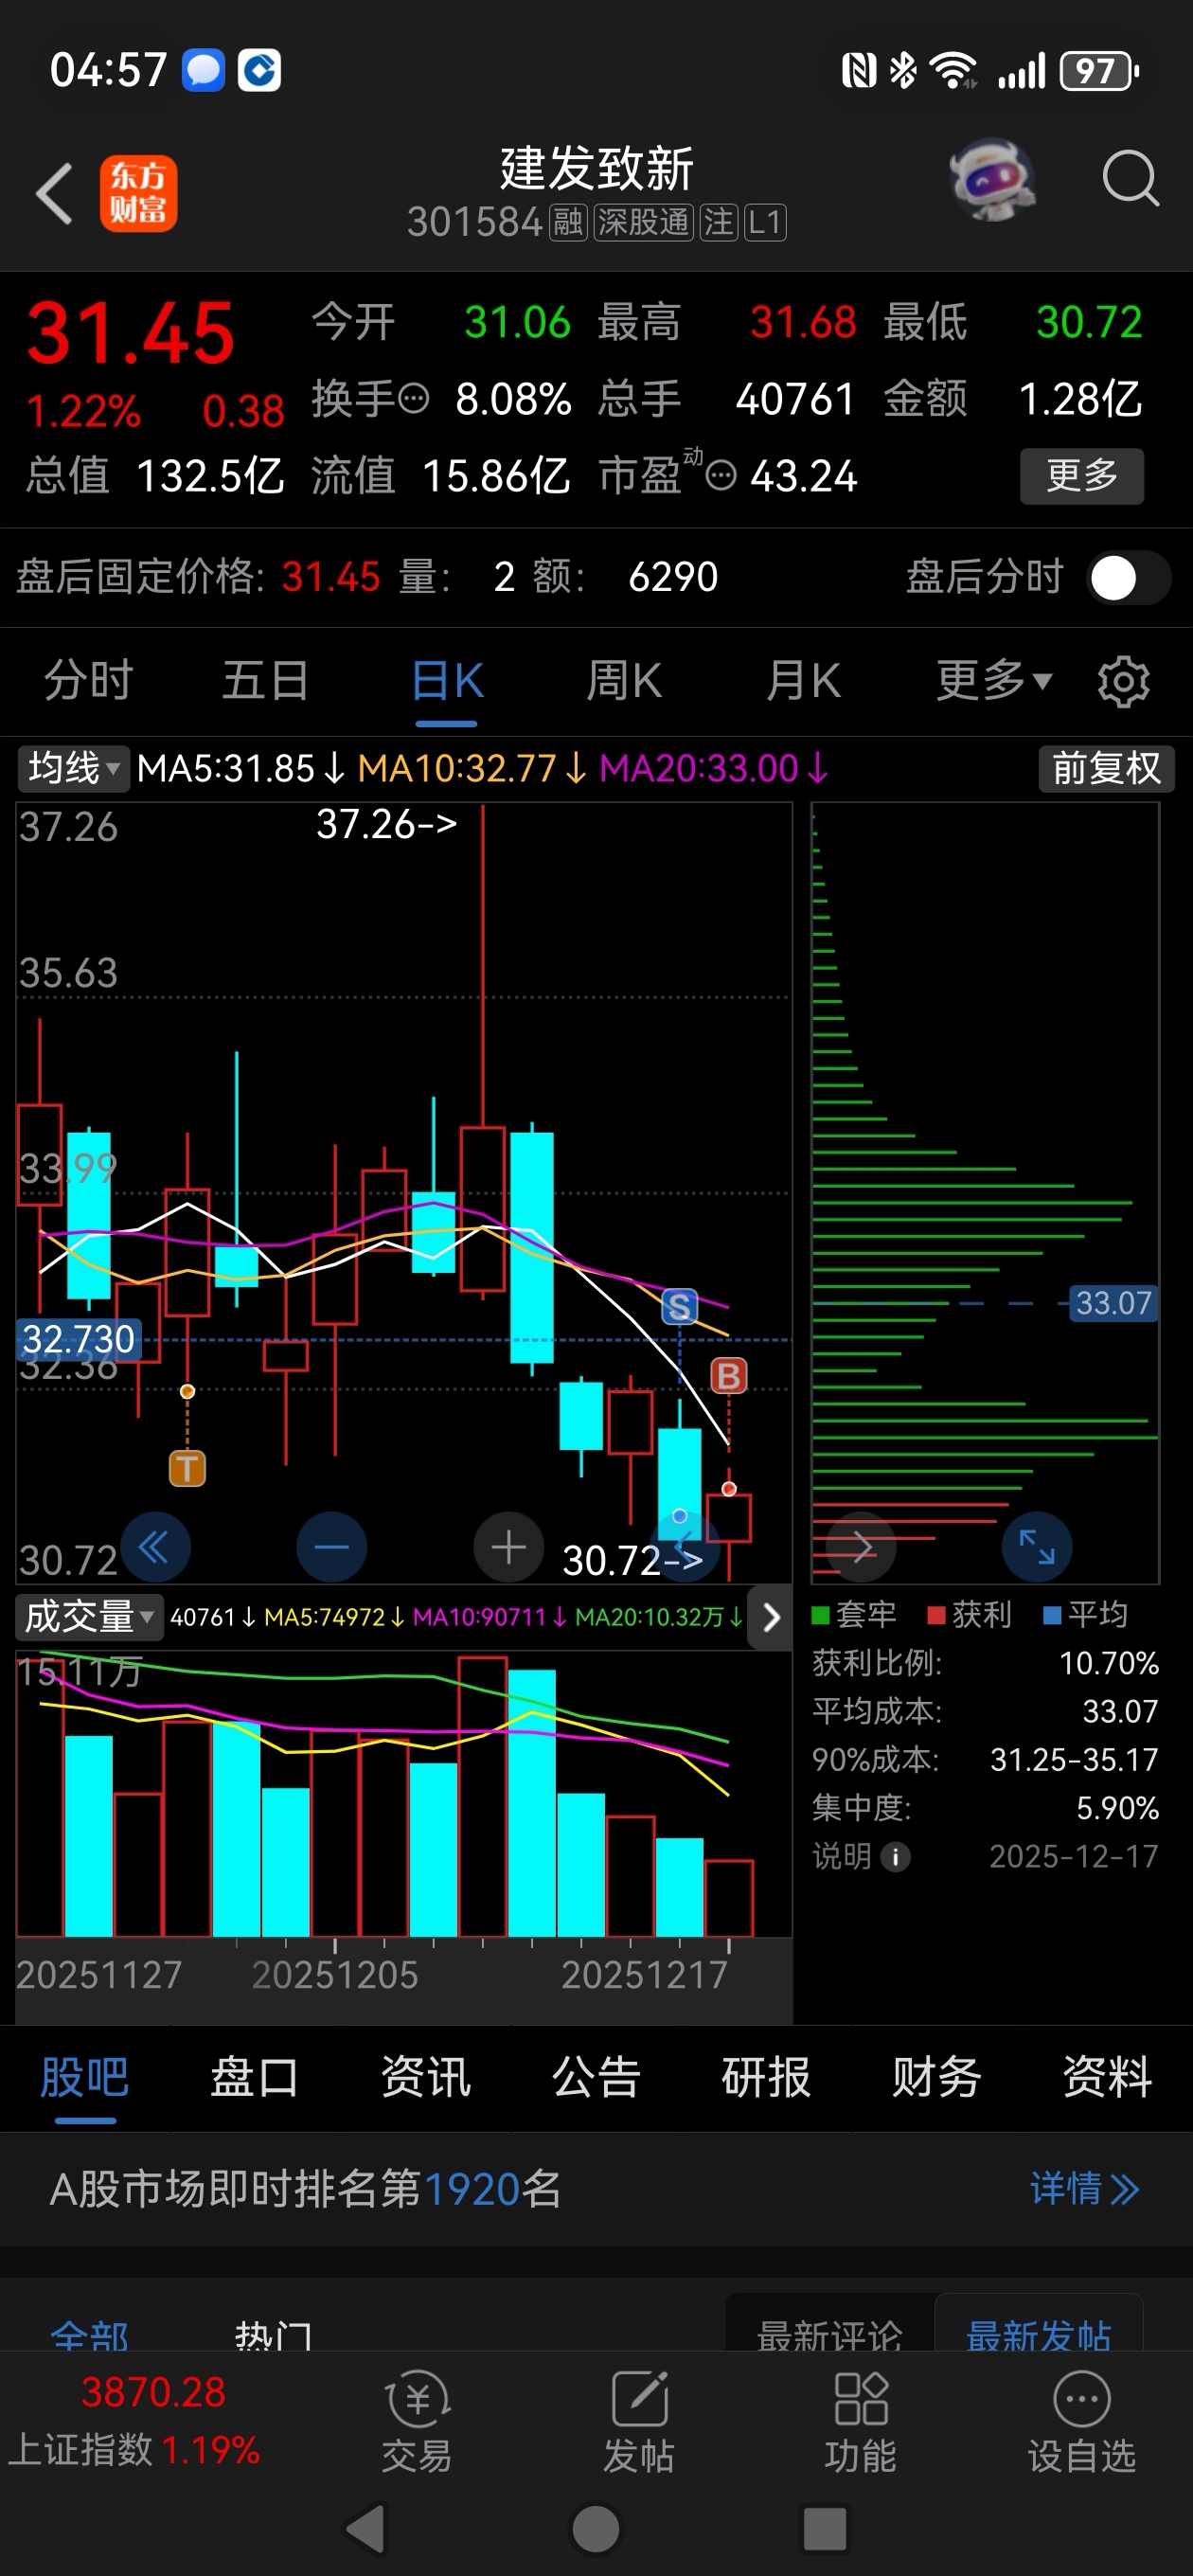The image size is (1193, 2576).
Task: Tap Android back navigation button
Action: click(366, 2530)
